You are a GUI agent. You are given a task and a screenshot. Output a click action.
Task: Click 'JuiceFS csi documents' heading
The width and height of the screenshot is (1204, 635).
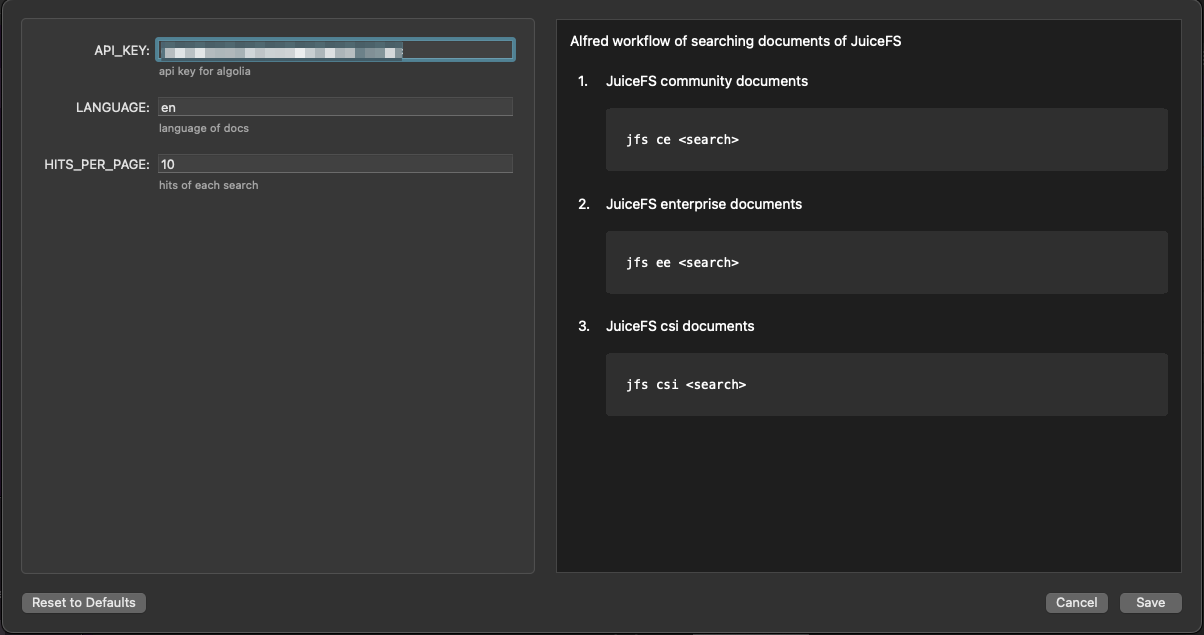[x=681, y=326]
